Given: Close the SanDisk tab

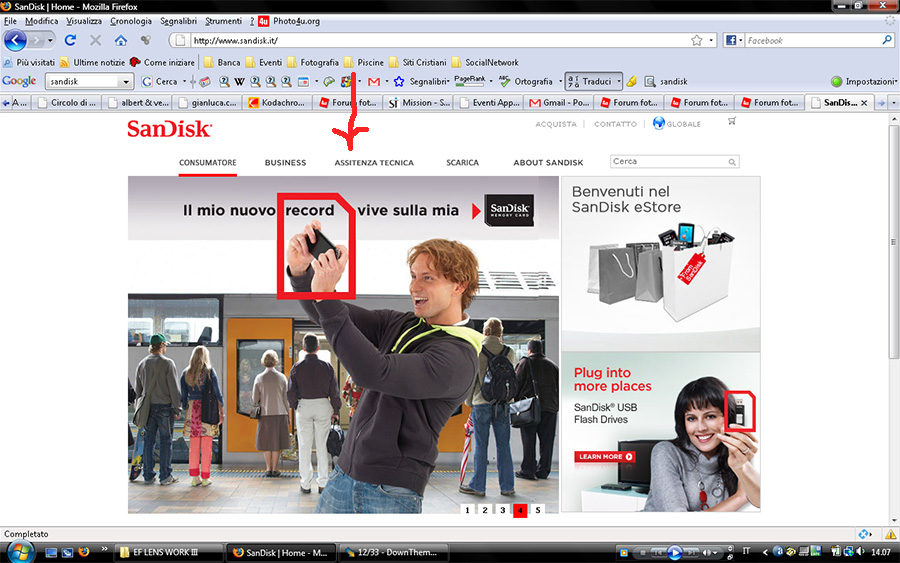Looking at the screenshot, I should click(864, 103).
